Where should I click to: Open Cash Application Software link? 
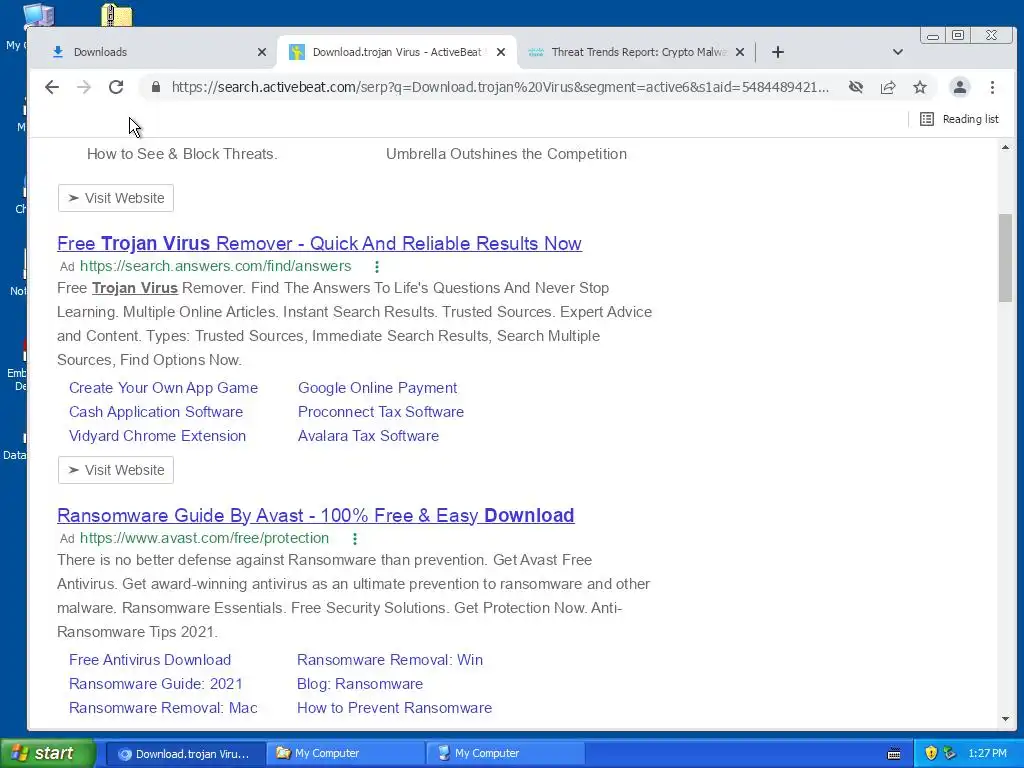[156, 412]
